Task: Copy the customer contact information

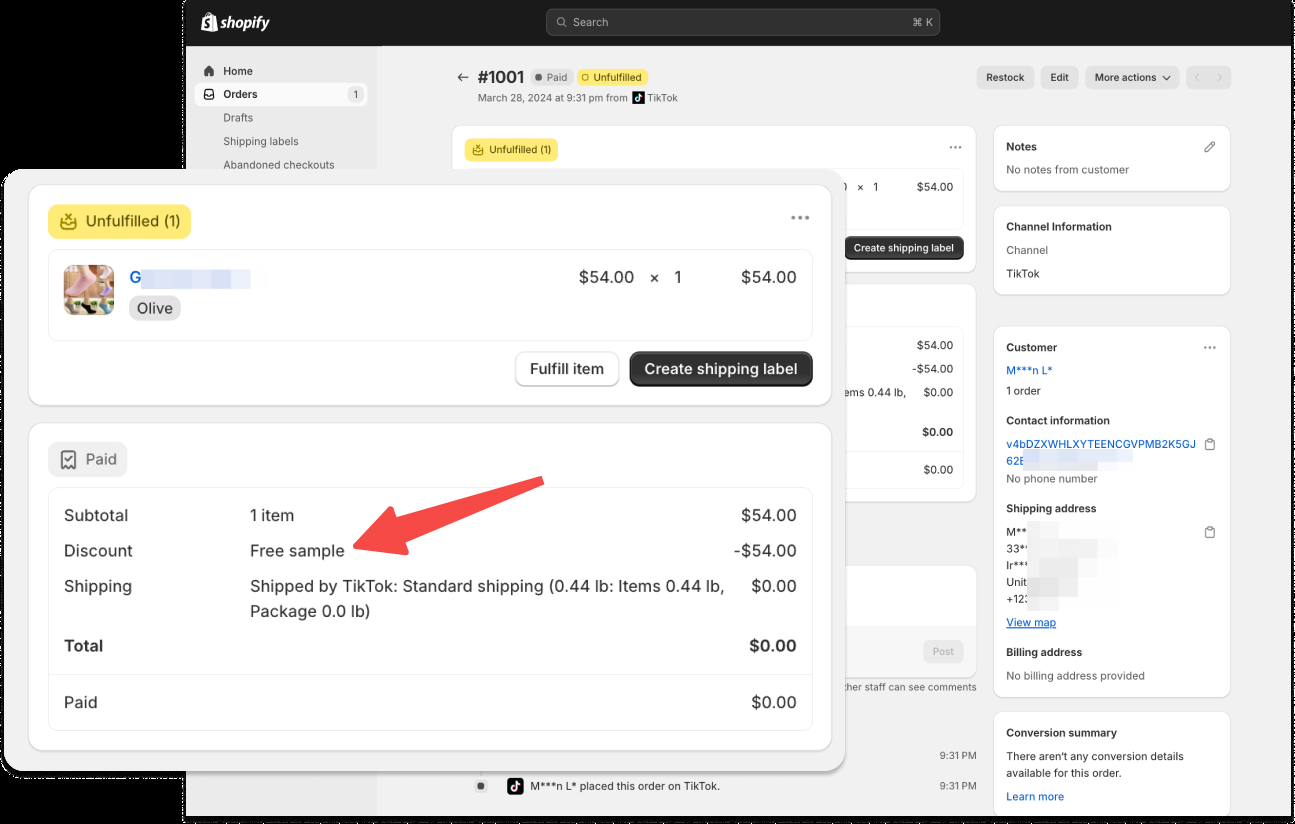Action: [x=1209, y=444]
